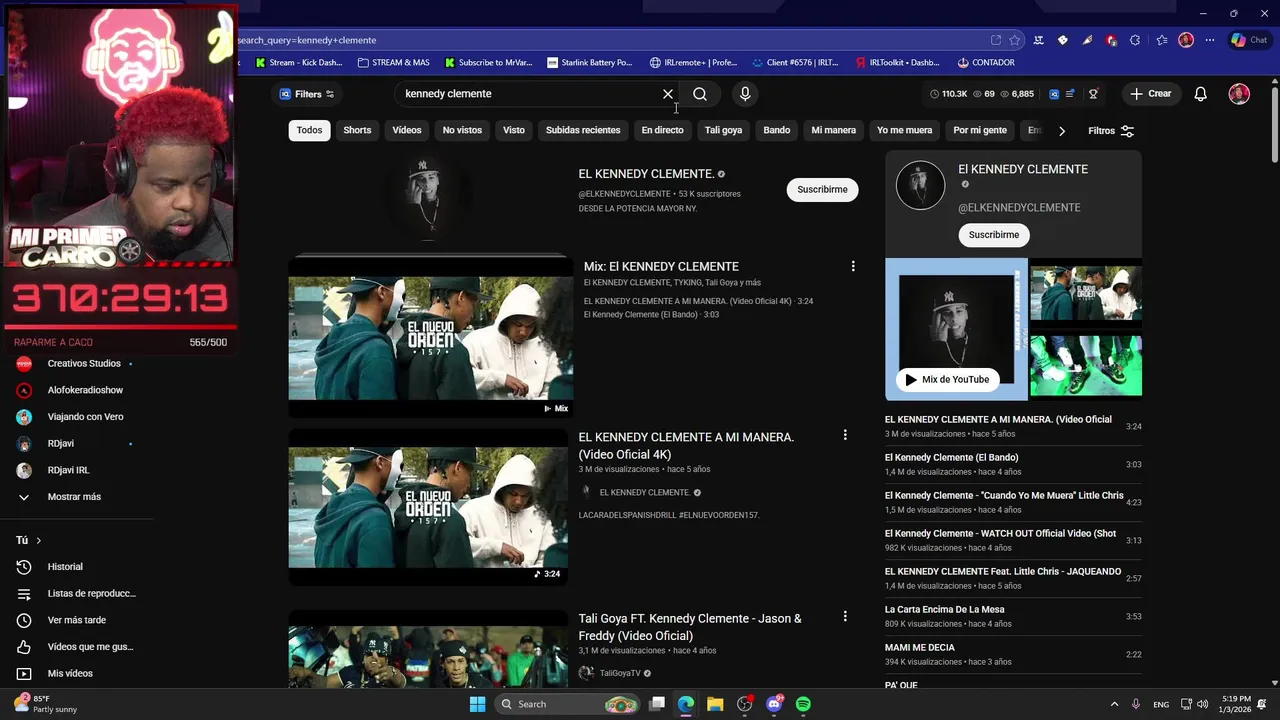Open browser Extensions puzzle icon
This screenshot has width=1280, height=720.
pyautogui.click(x=1135, y=40)
